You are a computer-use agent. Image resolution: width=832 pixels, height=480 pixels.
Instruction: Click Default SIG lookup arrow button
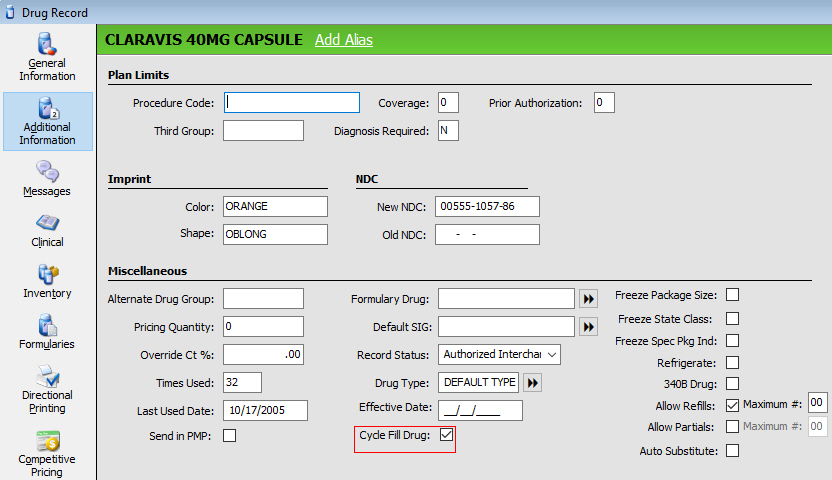(x=588, y=327)
